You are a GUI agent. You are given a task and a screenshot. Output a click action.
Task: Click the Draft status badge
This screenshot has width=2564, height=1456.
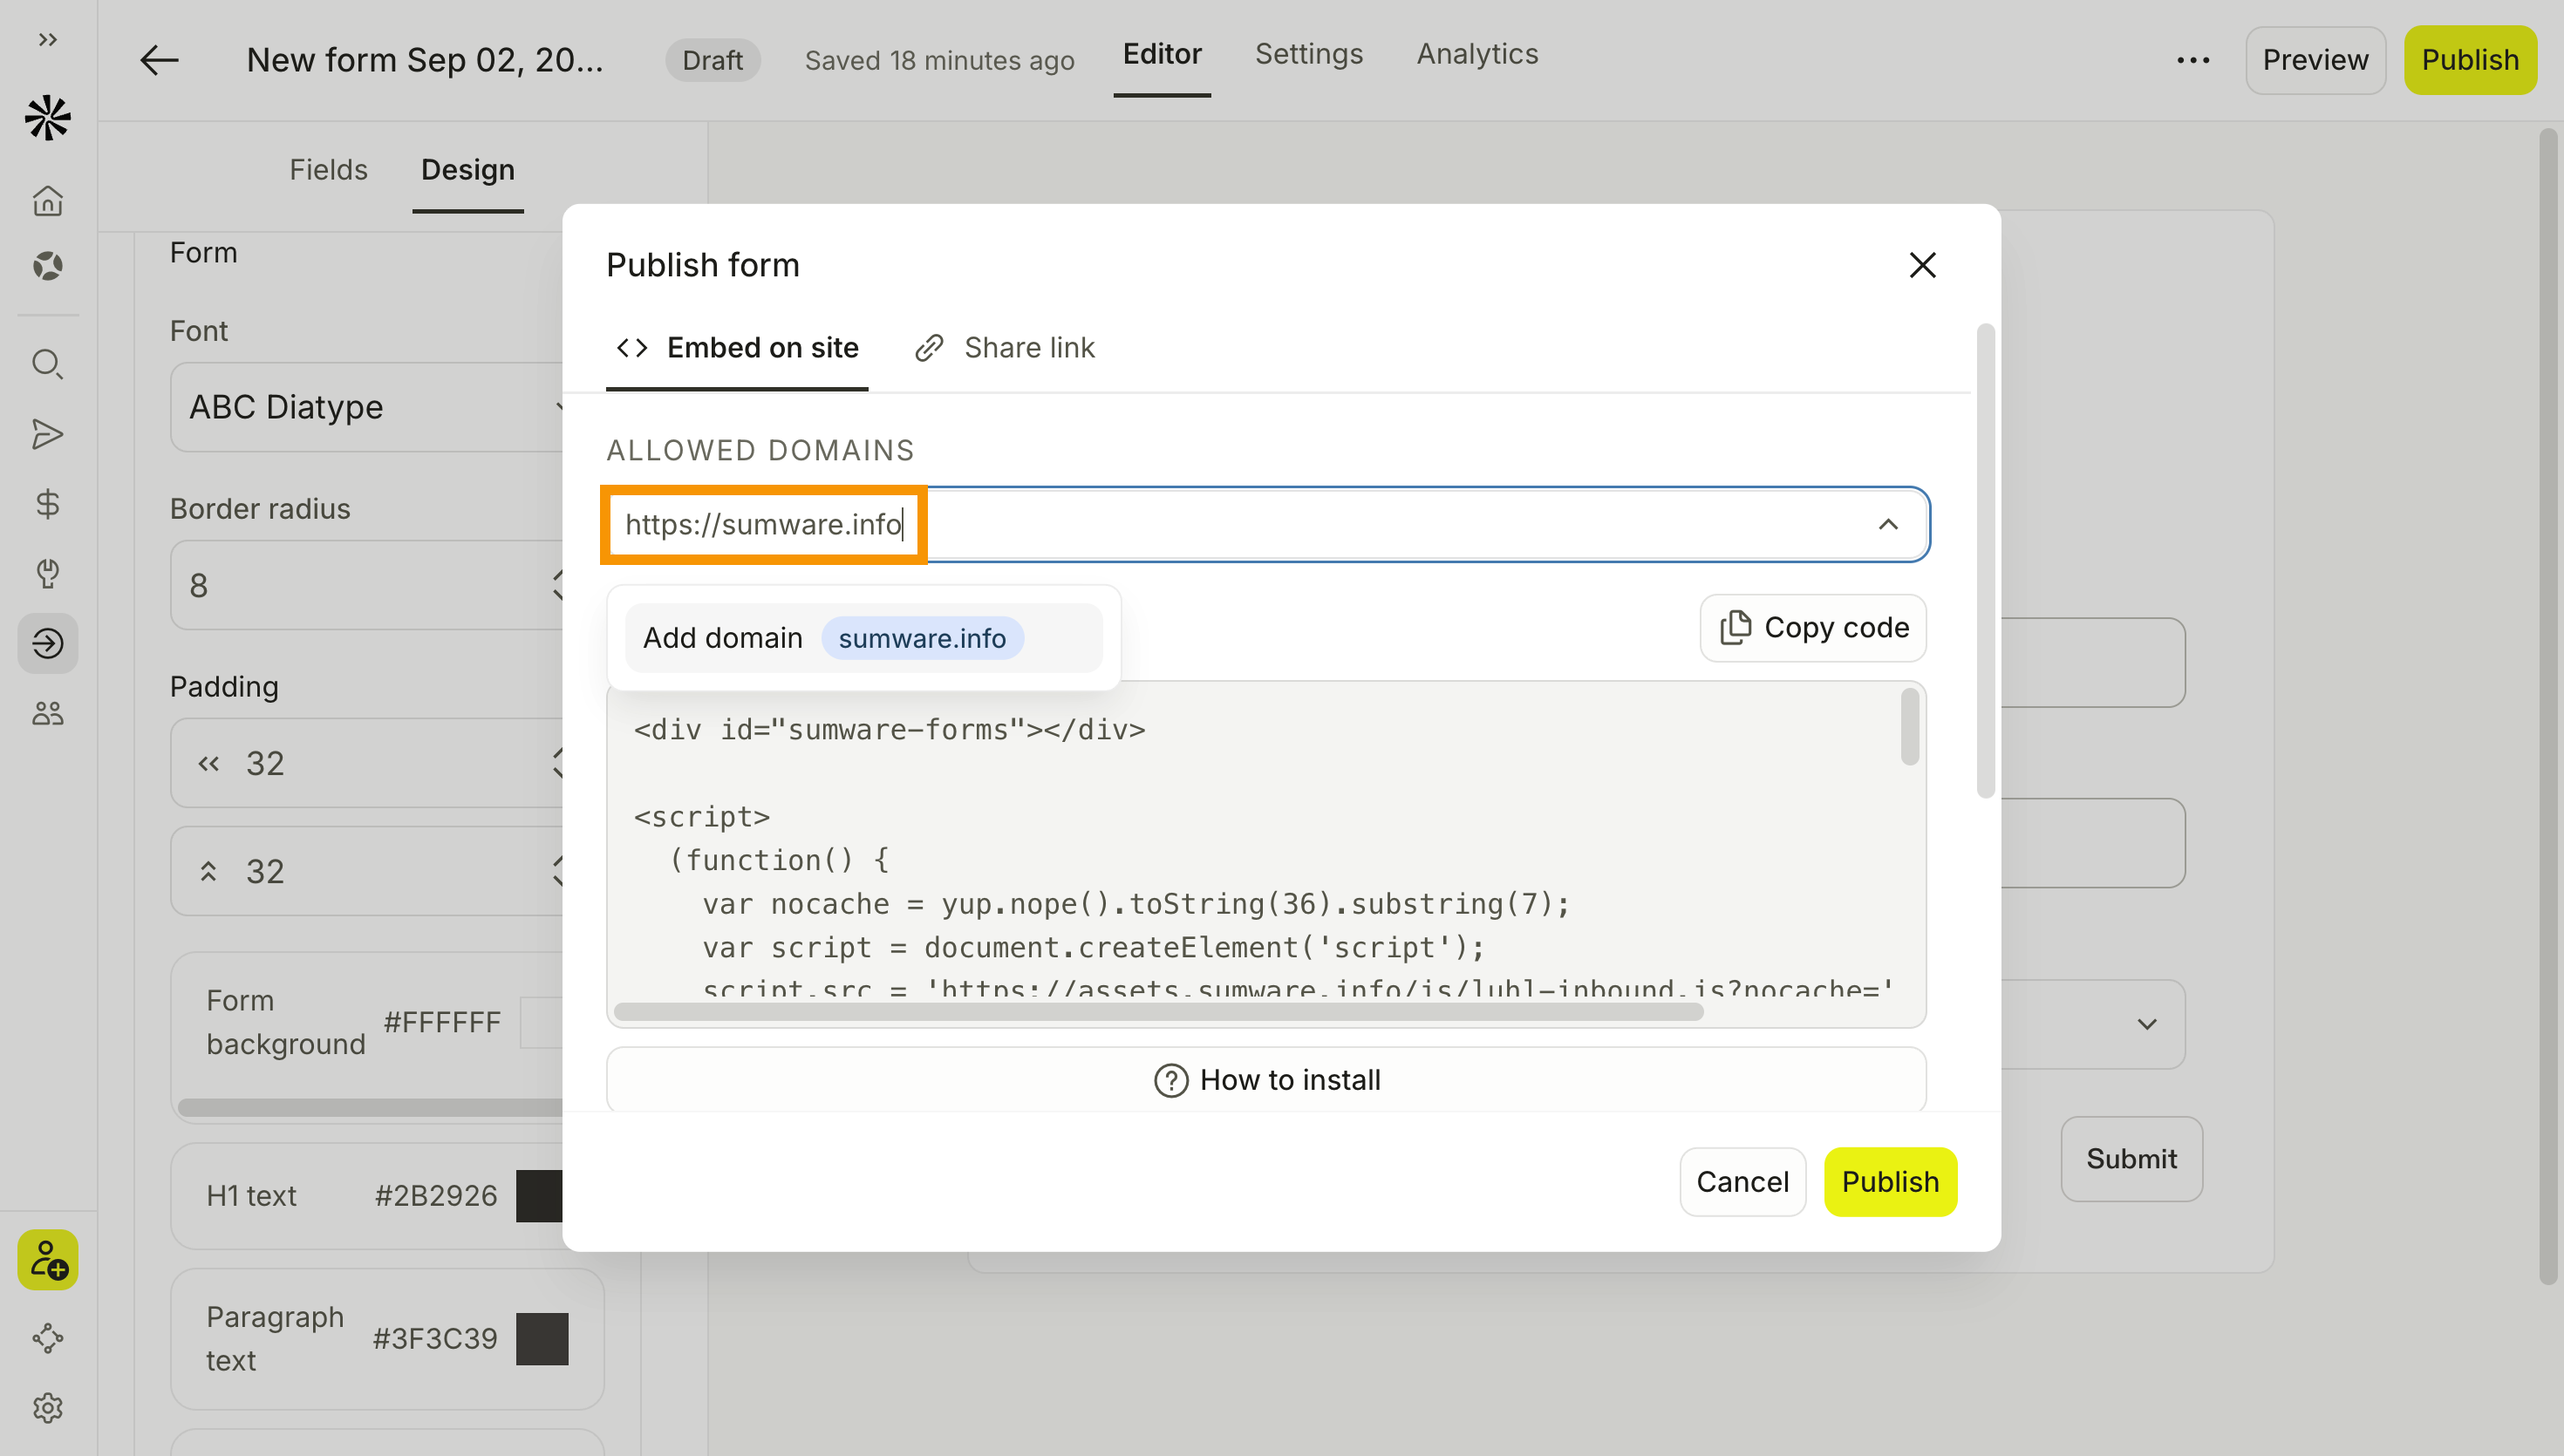[x=712, y=60]
